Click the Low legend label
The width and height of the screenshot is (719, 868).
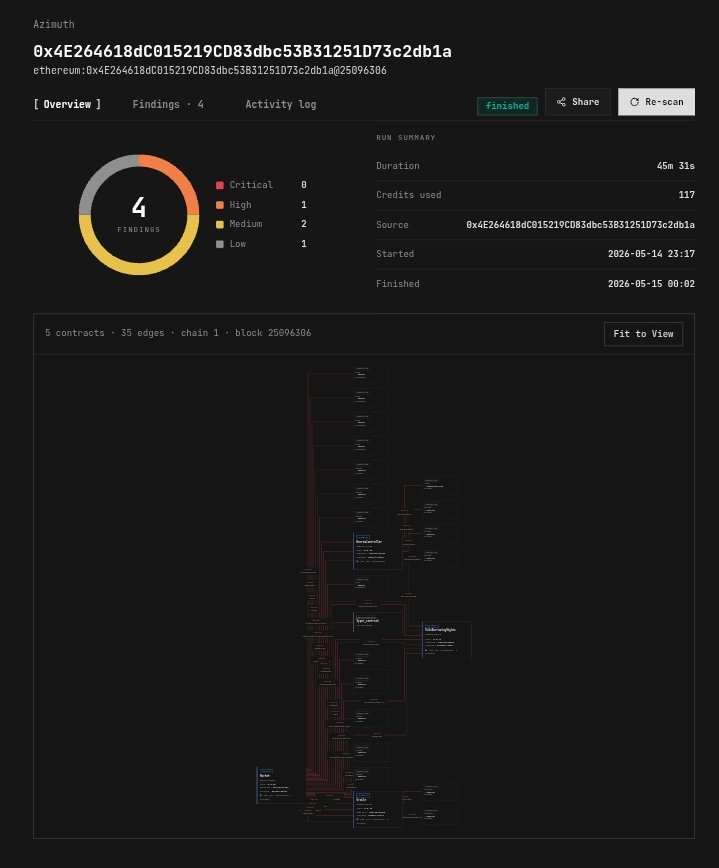tap(237, 244)
